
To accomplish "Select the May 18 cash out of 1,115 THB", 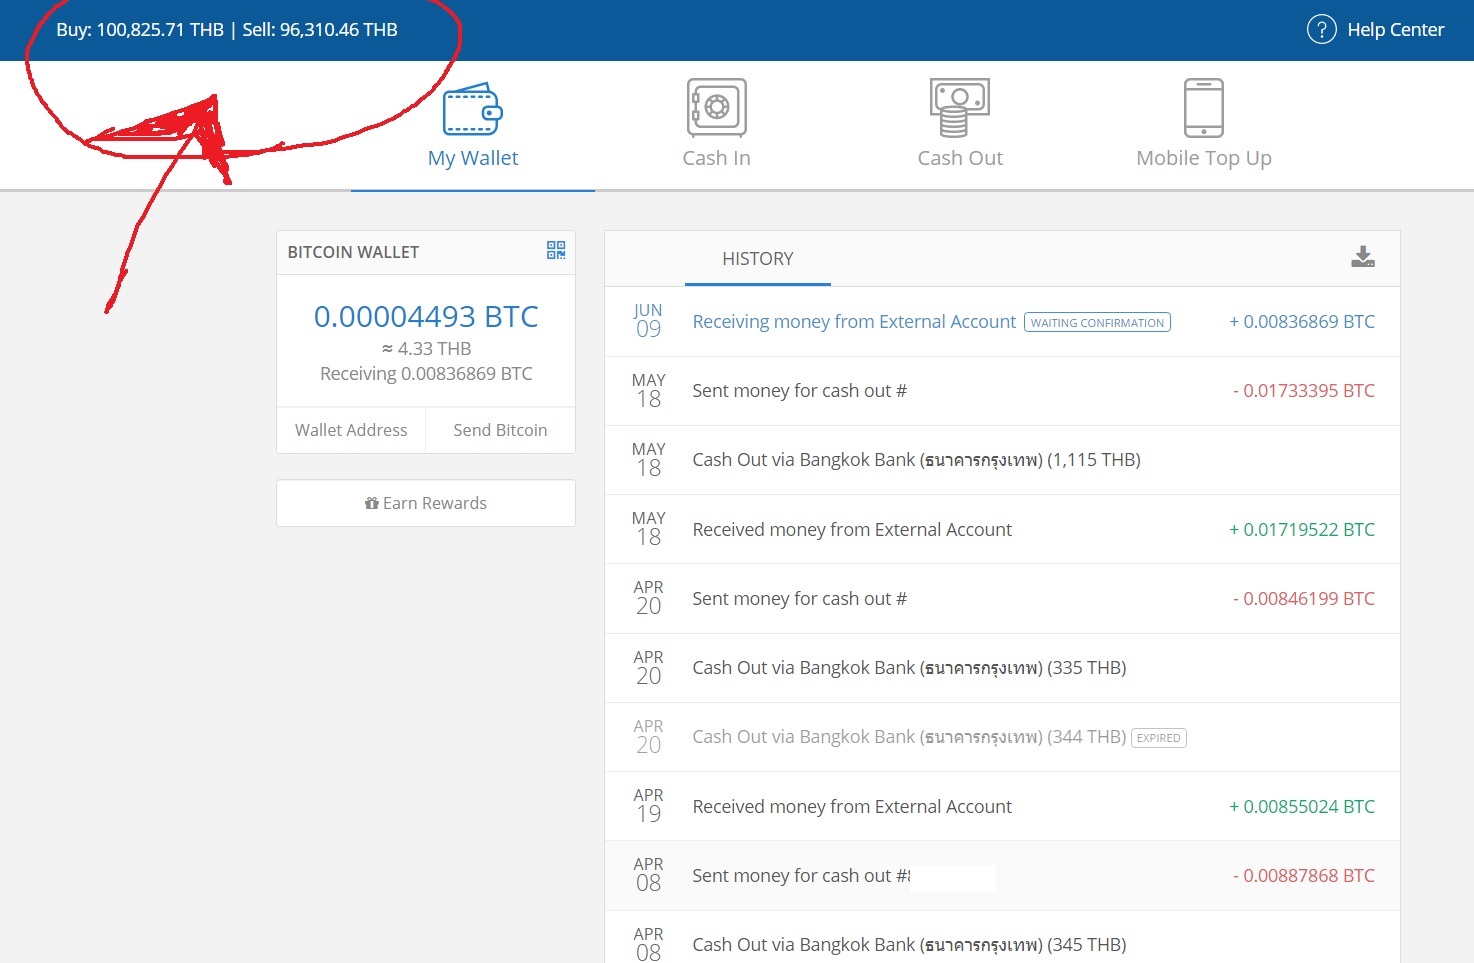I will point(915,460).
